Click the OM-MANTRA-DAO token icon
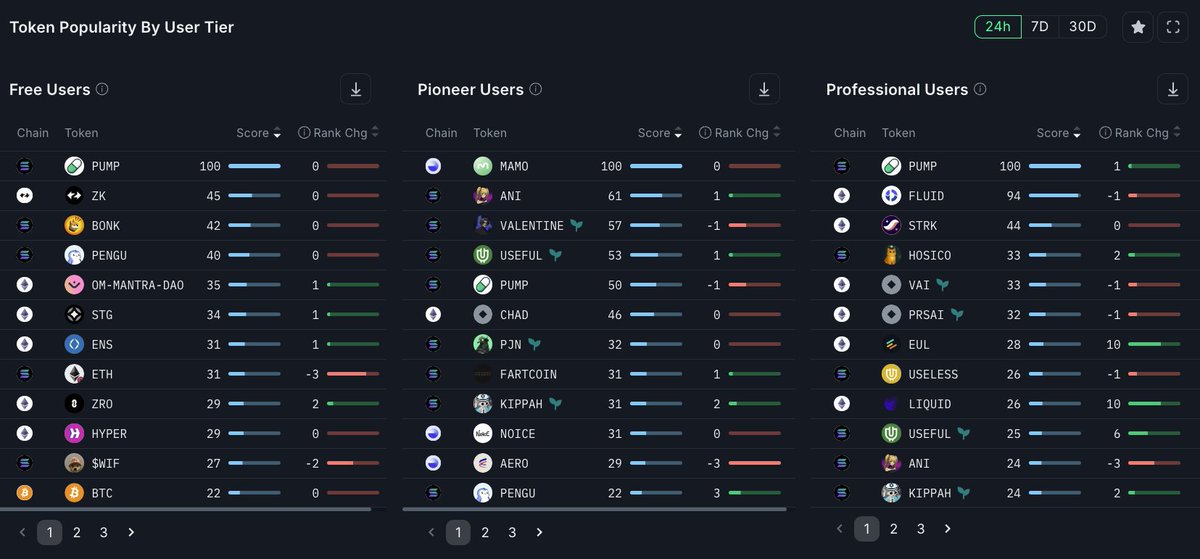This screenshot has height=559, width=1200. click(74, 285)
